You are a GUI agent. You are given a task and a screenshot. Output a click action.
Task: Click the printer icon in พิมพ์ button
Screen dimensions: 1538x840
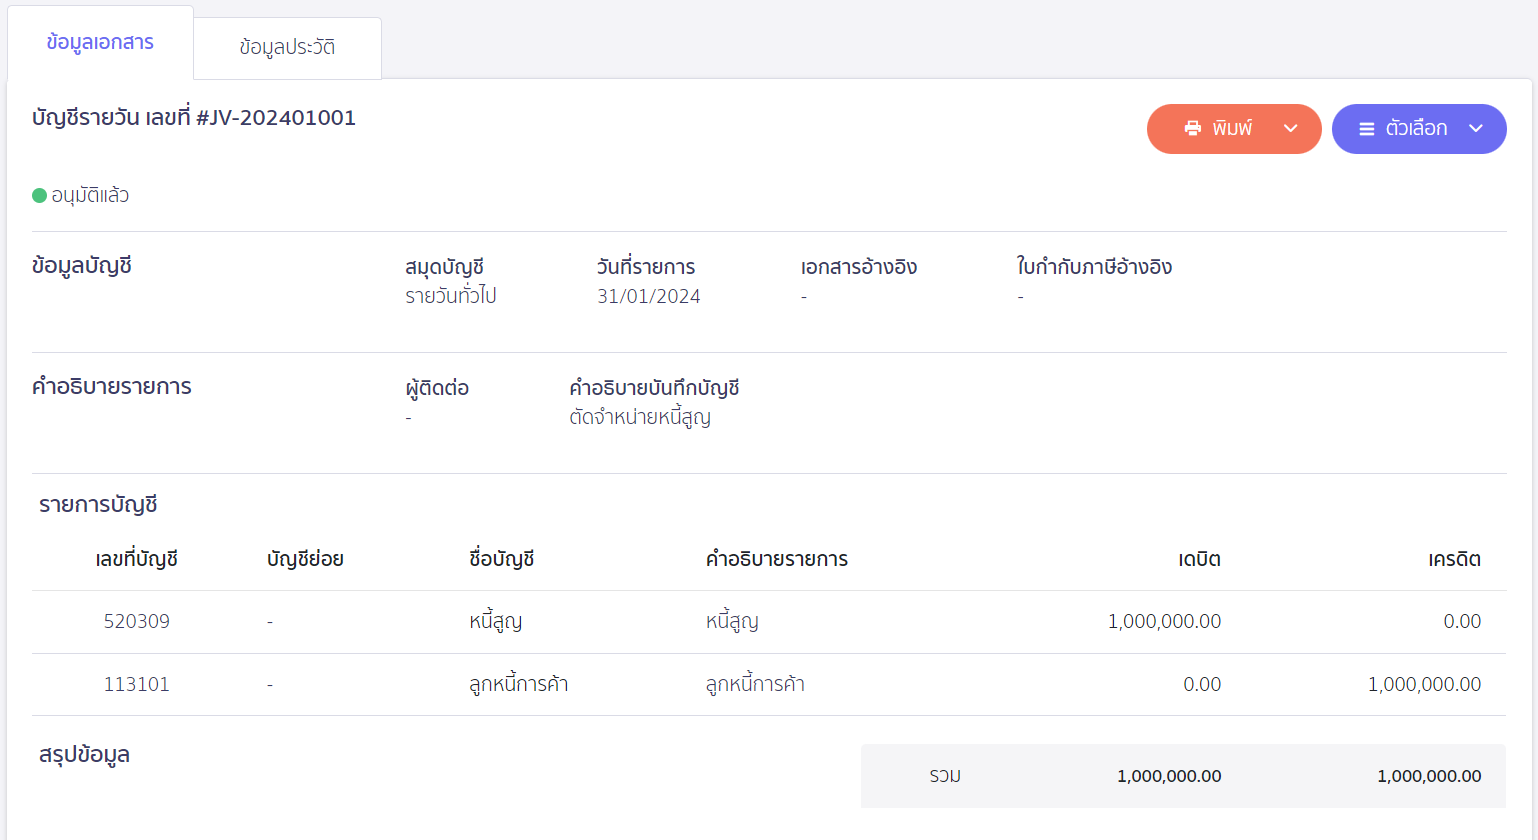(1192, 128)
